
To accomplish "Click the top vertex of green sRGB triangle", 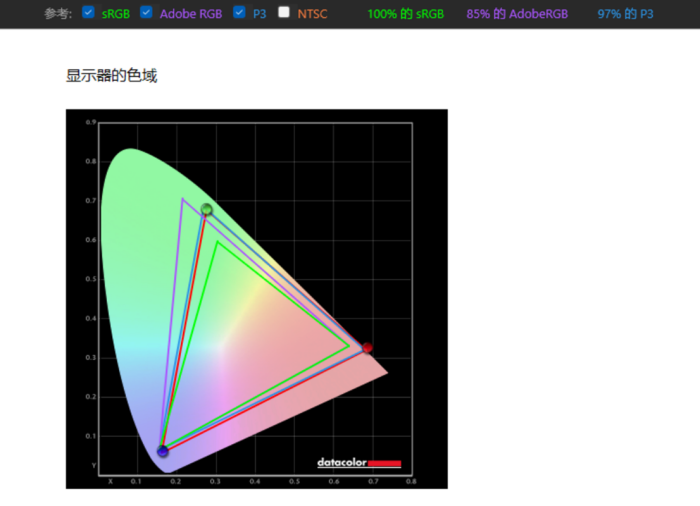I will [x=216, y=242].
